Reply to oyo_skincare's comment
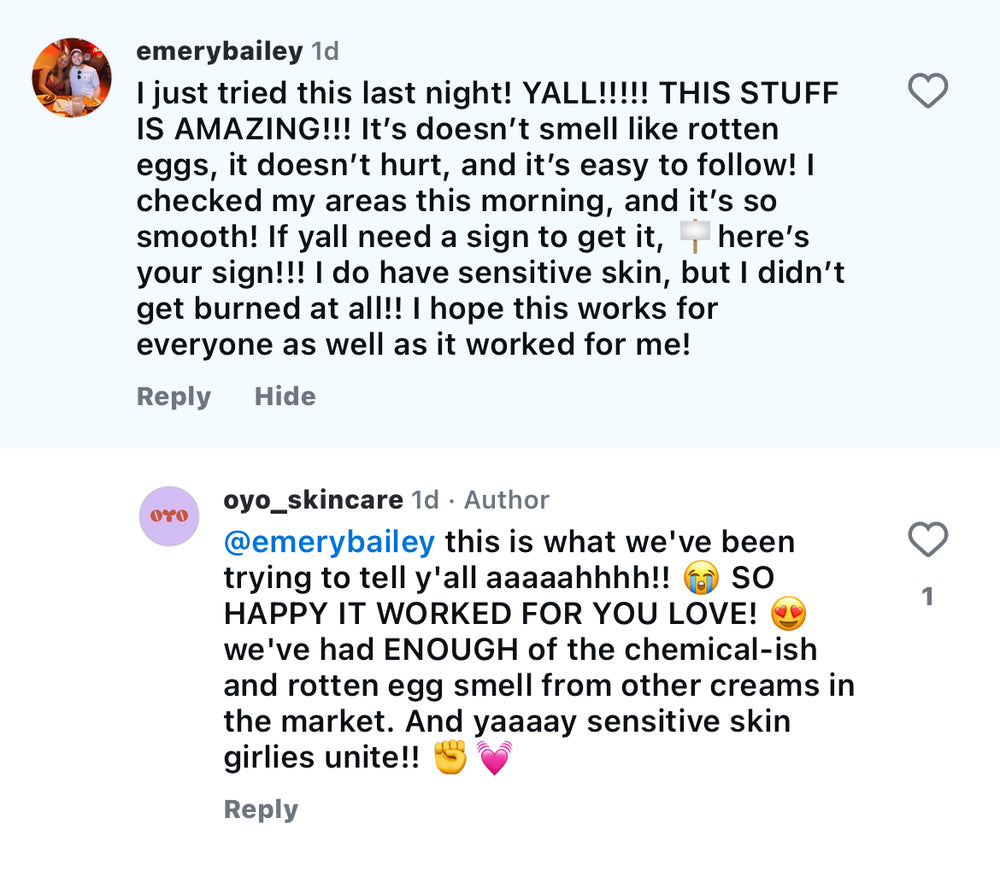The image size is (1000, 877). [260, 810]
